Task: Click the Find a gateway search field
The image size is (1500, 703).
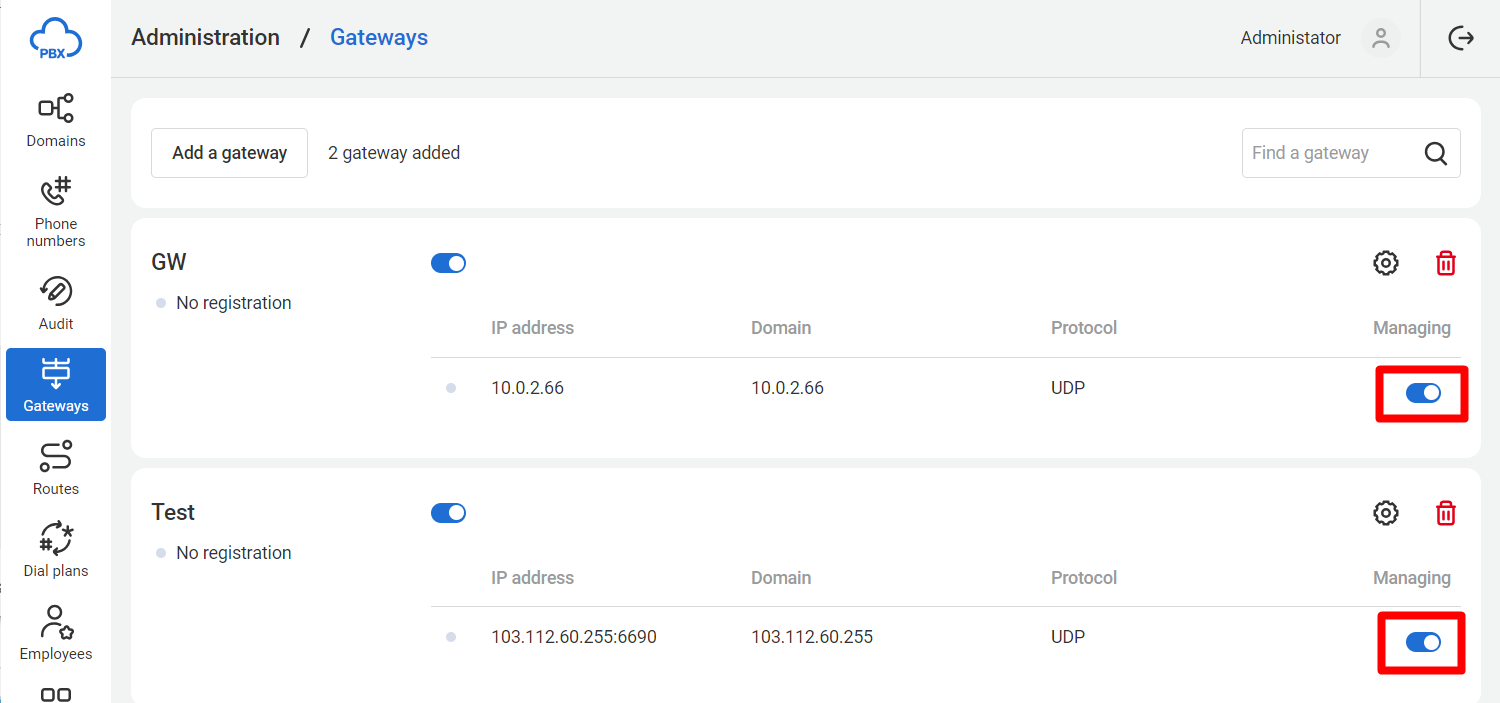Action: (1330, 153)
